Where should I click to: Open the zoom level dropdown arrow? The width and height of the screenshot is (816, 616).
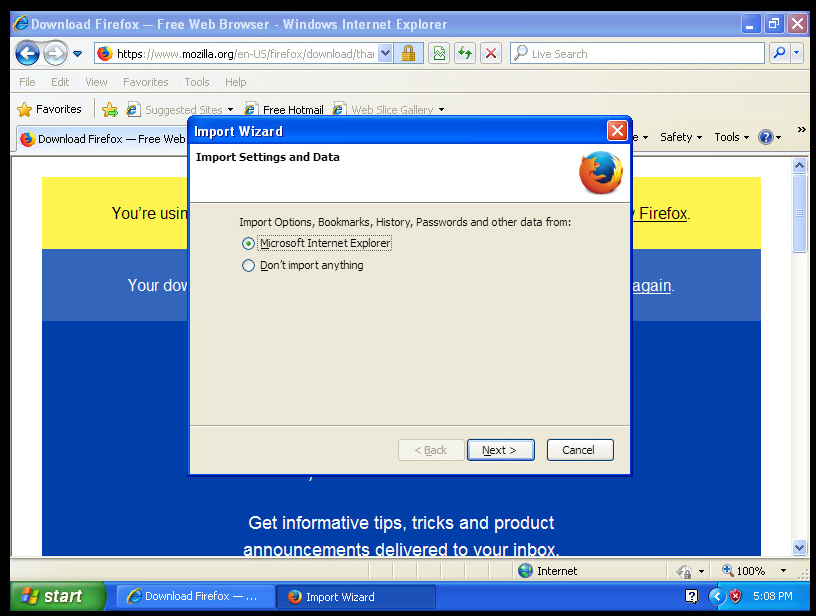(783, 571)
